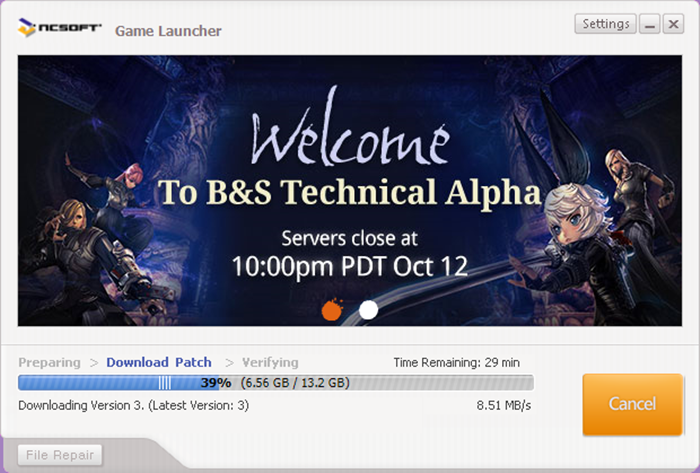Minimize the Game Launcher window
The image size is (700, 473).
point(650,24)
